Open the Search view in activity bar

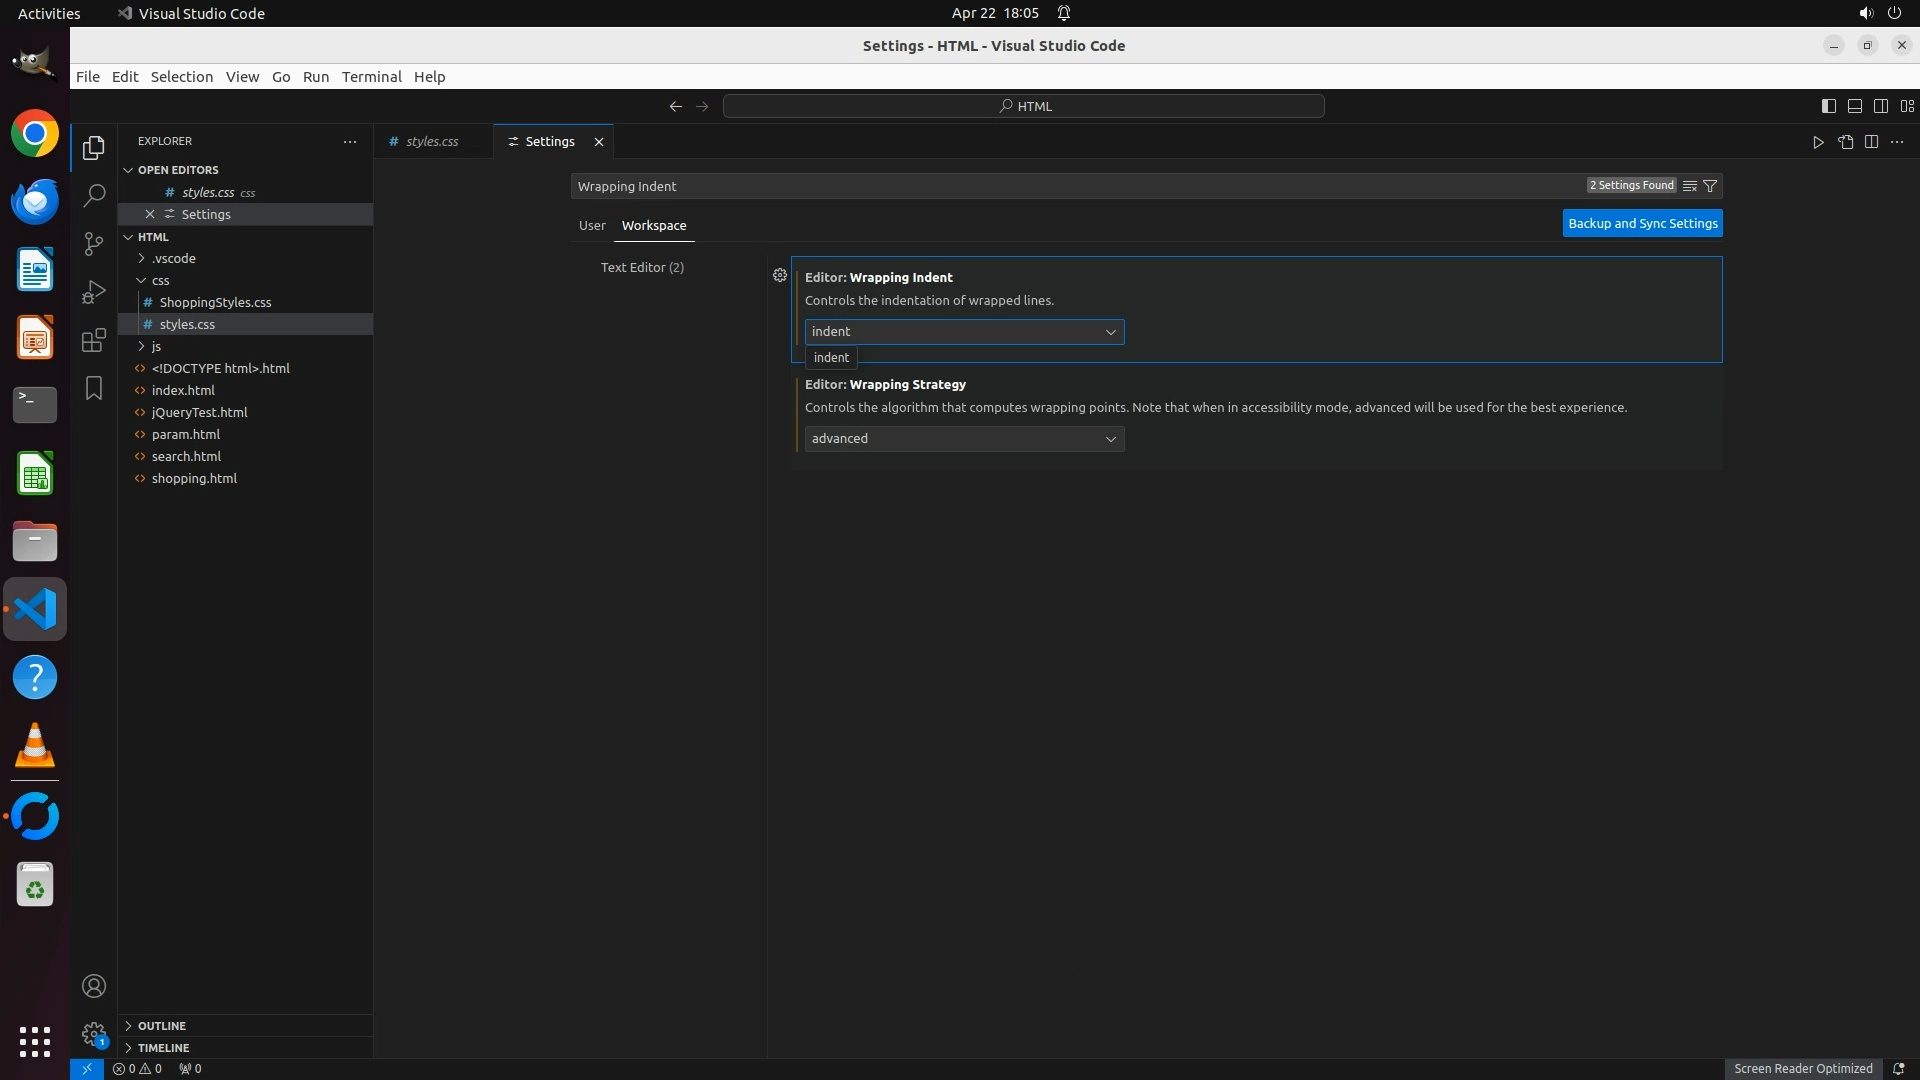click(x=94, y=196)
